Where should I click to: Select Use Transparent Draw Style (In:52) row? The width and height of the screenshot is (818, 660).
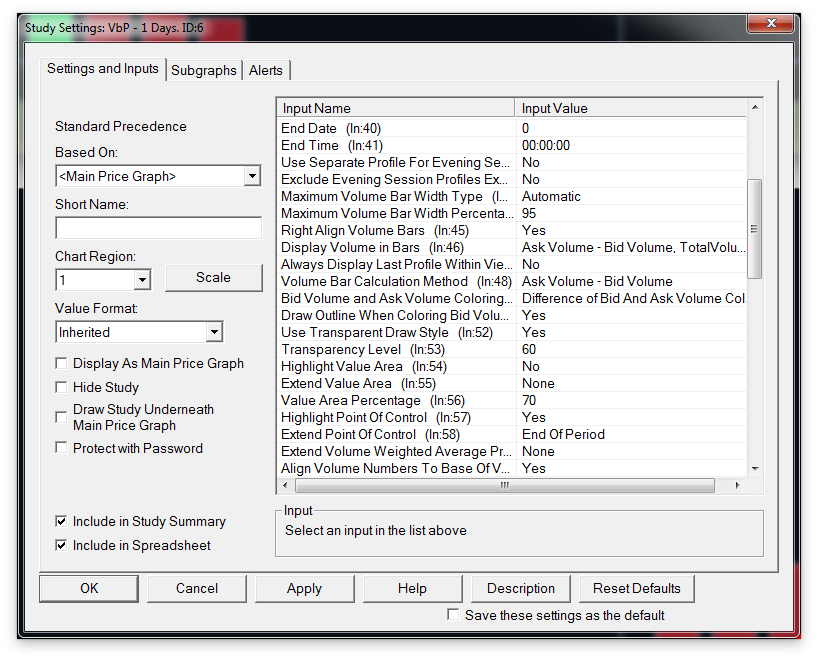(x=512, y=332)
